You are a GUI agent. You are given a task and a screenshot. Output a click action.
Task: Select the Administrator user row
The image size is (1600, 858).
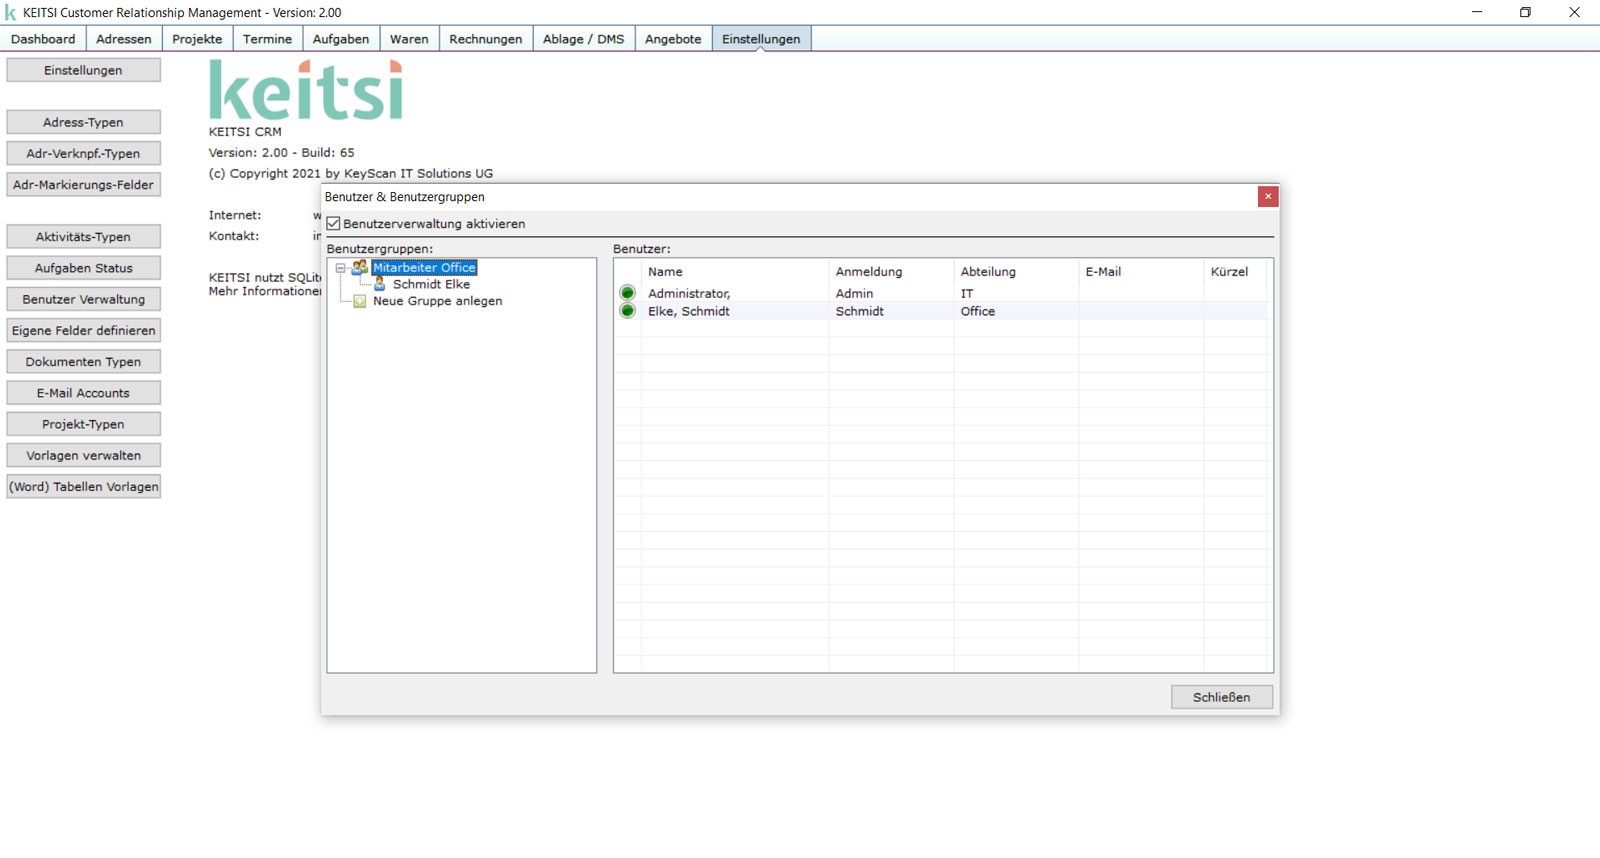941,293
